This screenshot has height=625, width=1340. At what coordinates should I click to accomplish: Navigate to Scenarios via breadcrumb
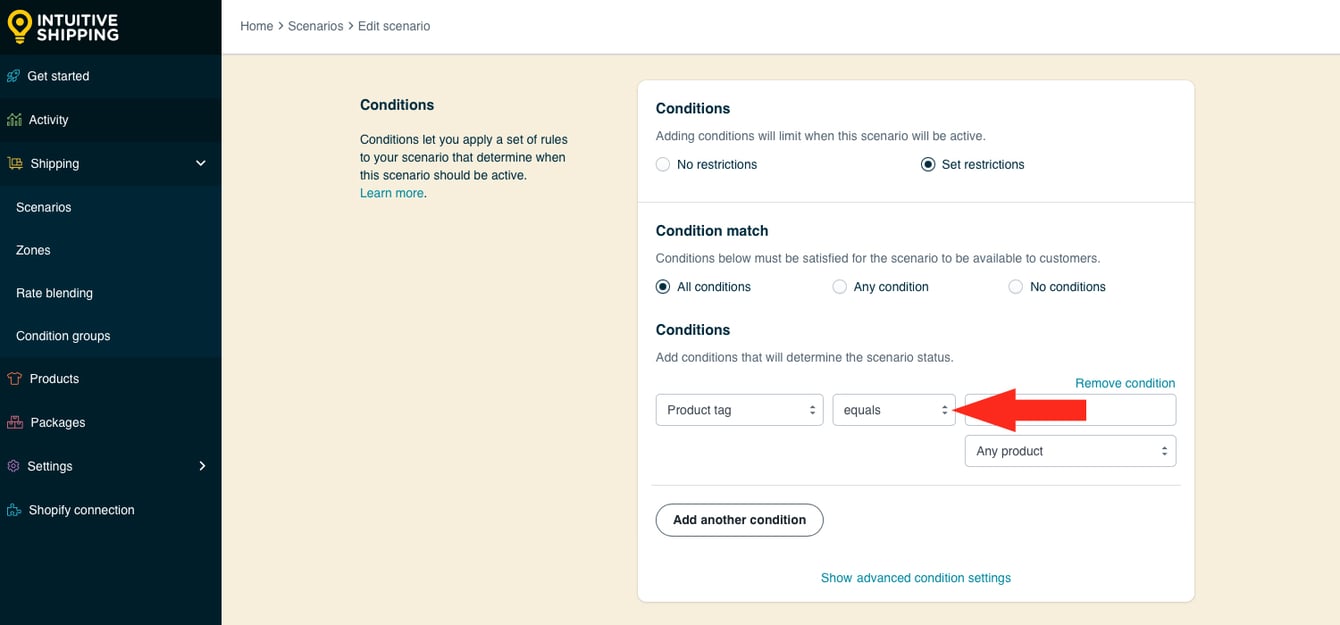pos(315,26)
